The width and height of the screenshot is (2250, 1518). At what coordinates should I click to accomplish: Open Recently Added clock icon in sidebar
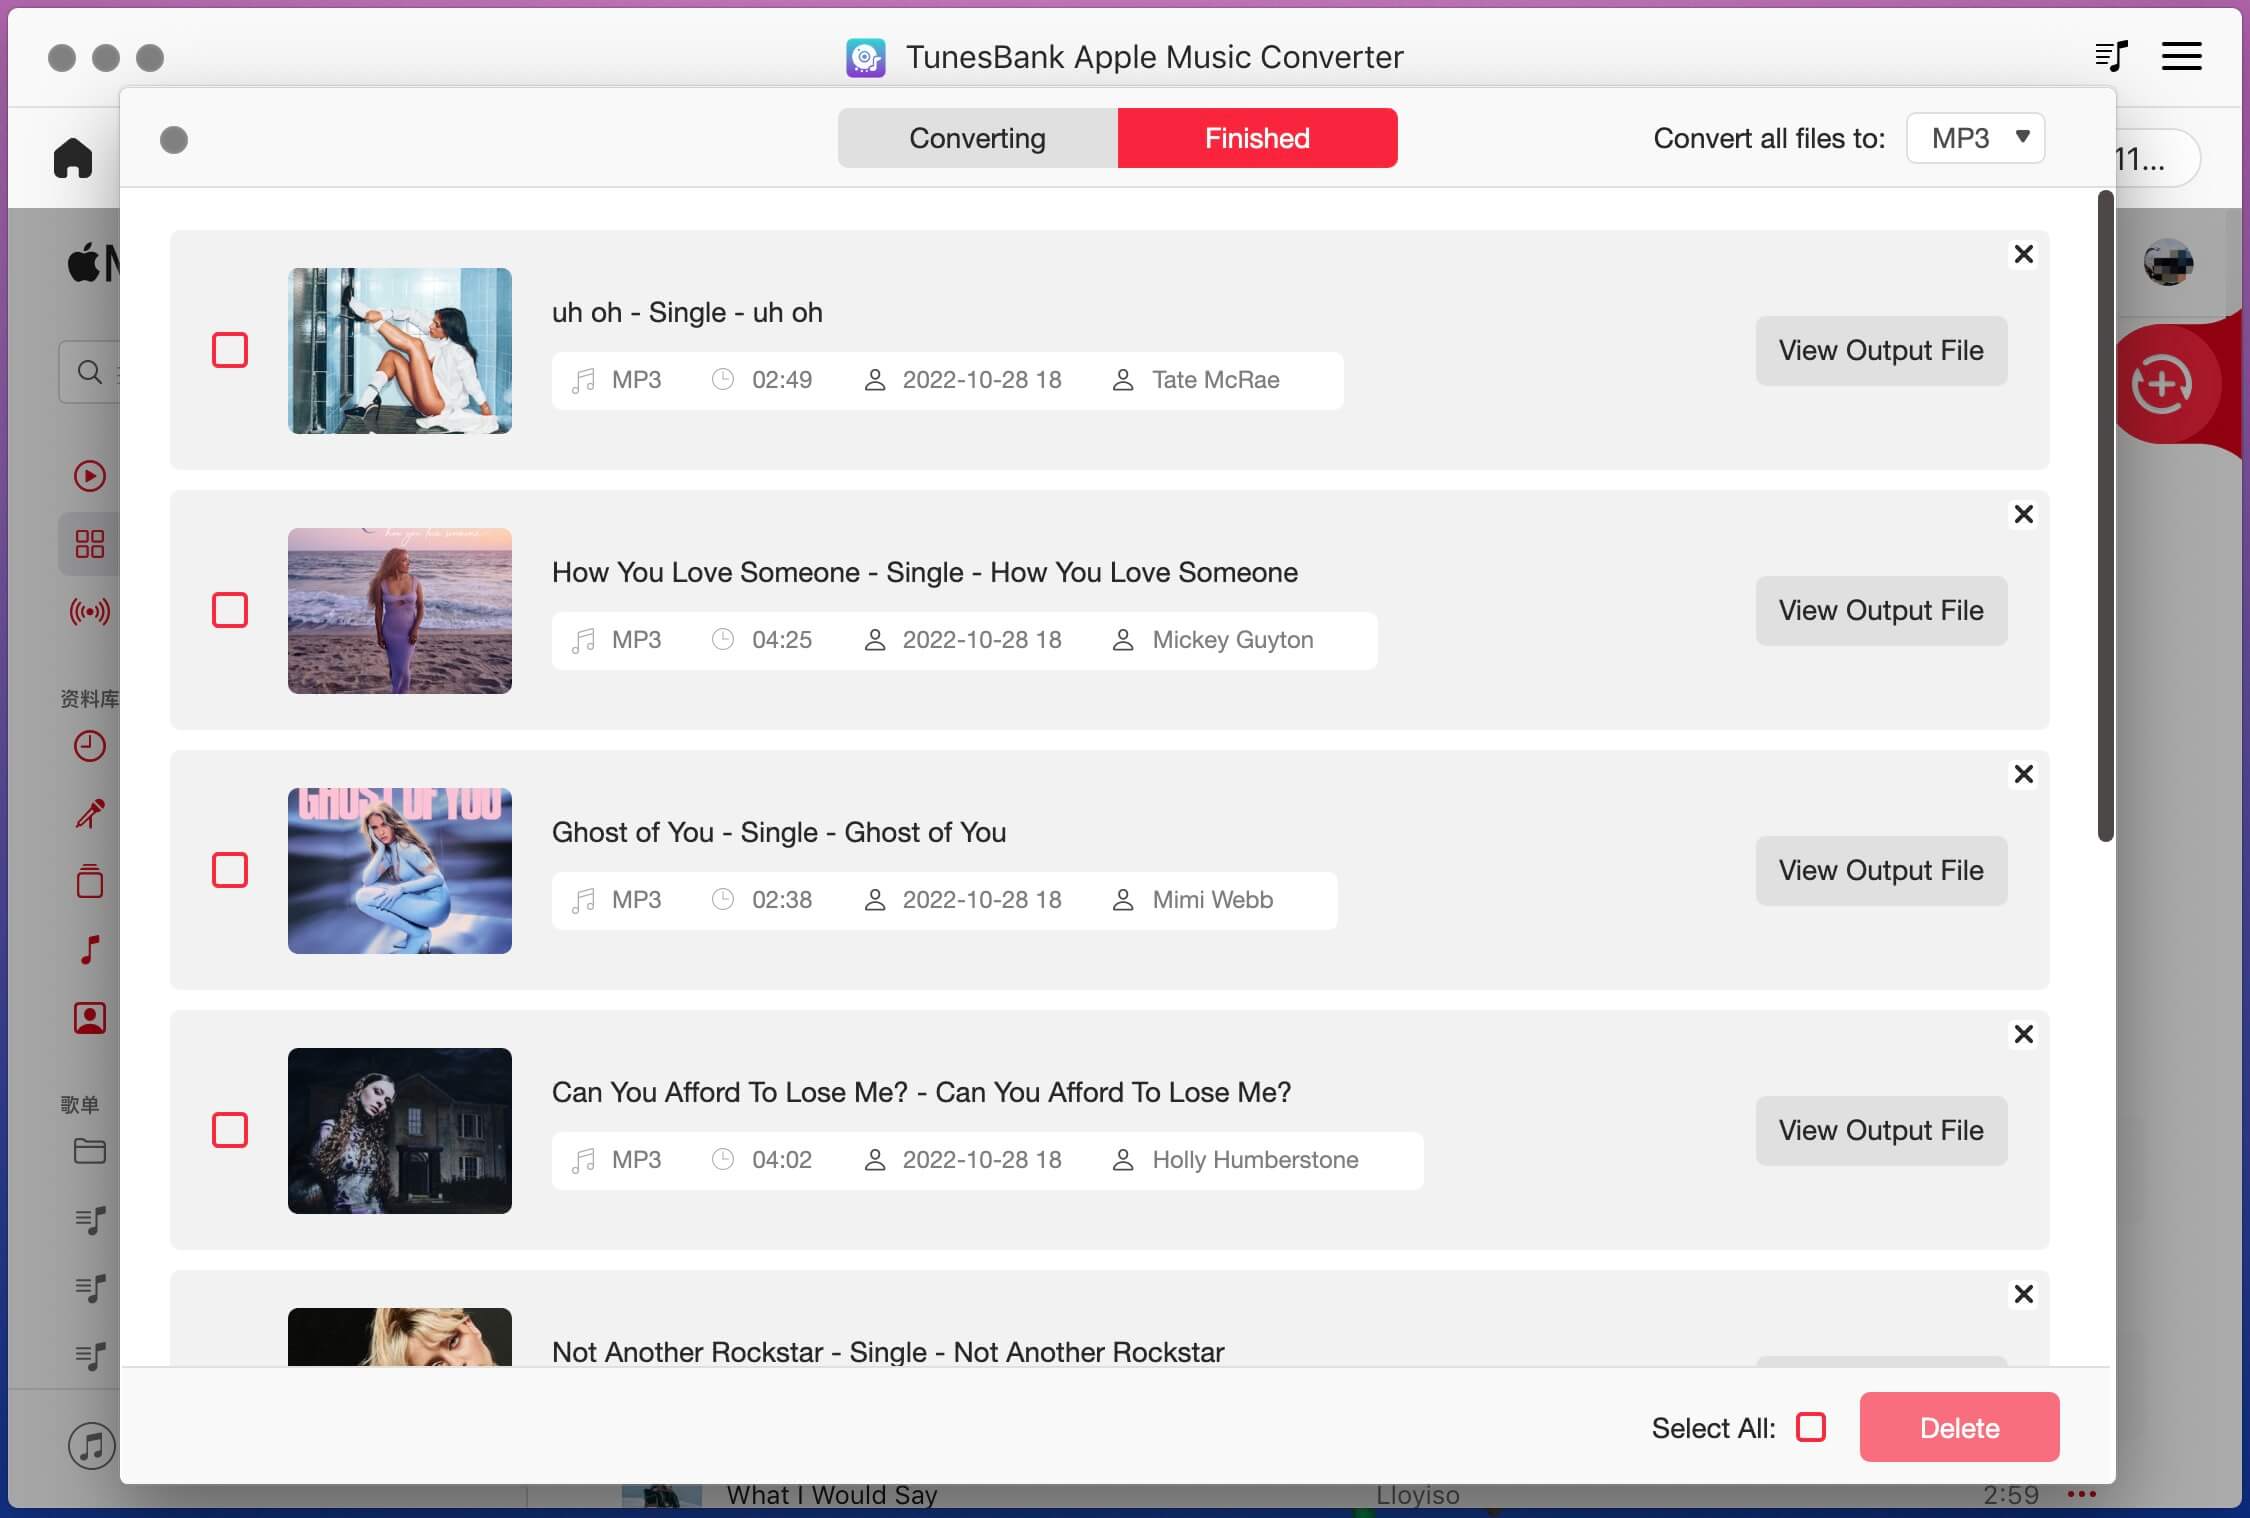[90, 746]
